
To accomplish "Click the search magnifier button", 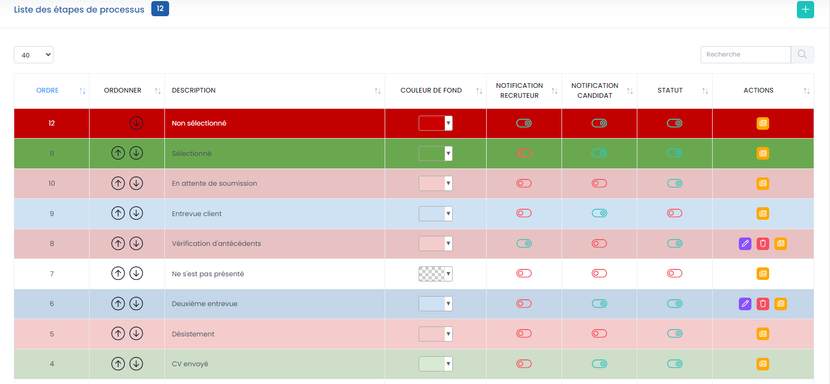I will (802, 55).
